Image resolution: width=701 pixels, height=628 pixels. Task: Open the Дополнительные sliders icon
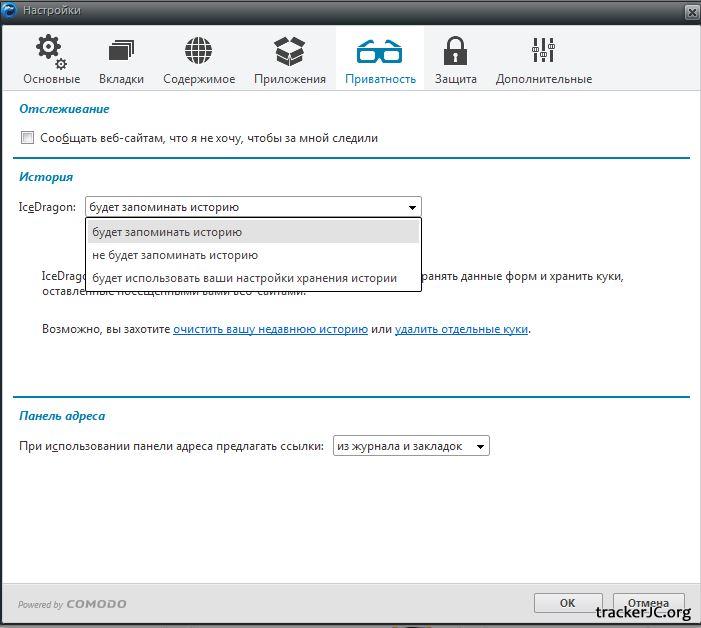(x=543, y=51)
